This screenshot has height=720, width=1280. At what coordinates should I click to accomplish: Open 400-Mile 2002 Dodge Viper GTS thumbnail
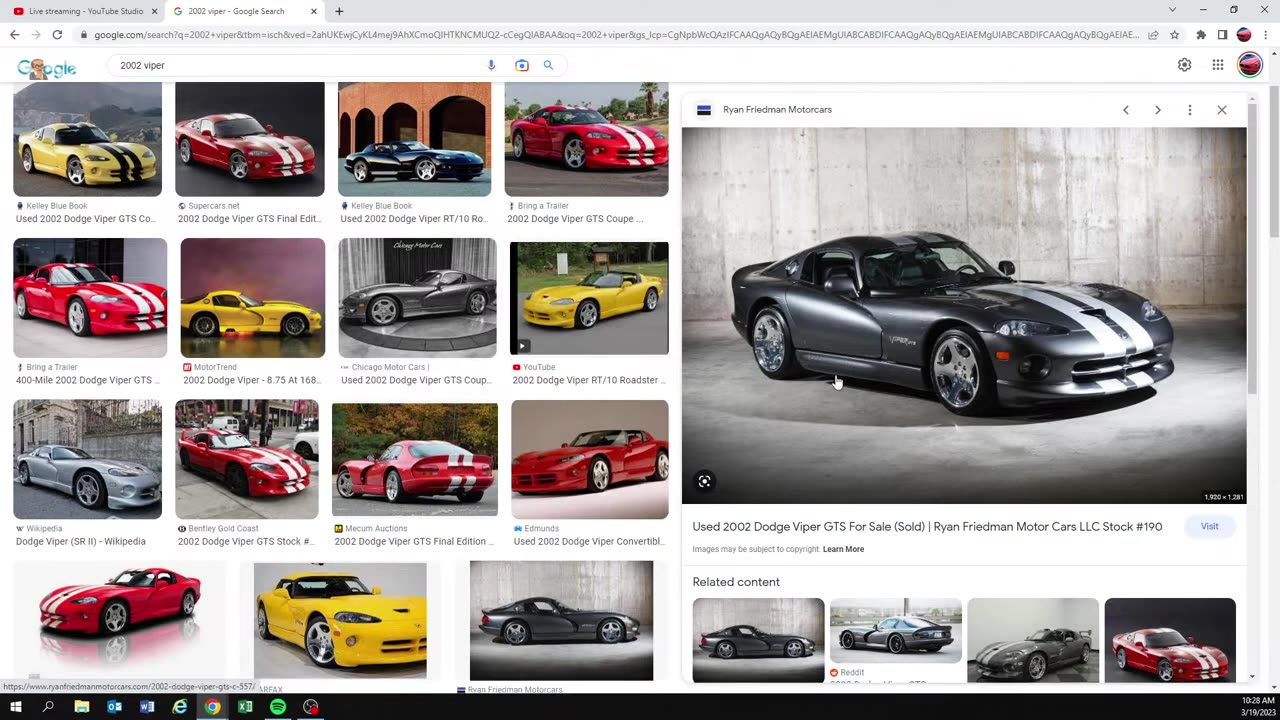[90, 298]
